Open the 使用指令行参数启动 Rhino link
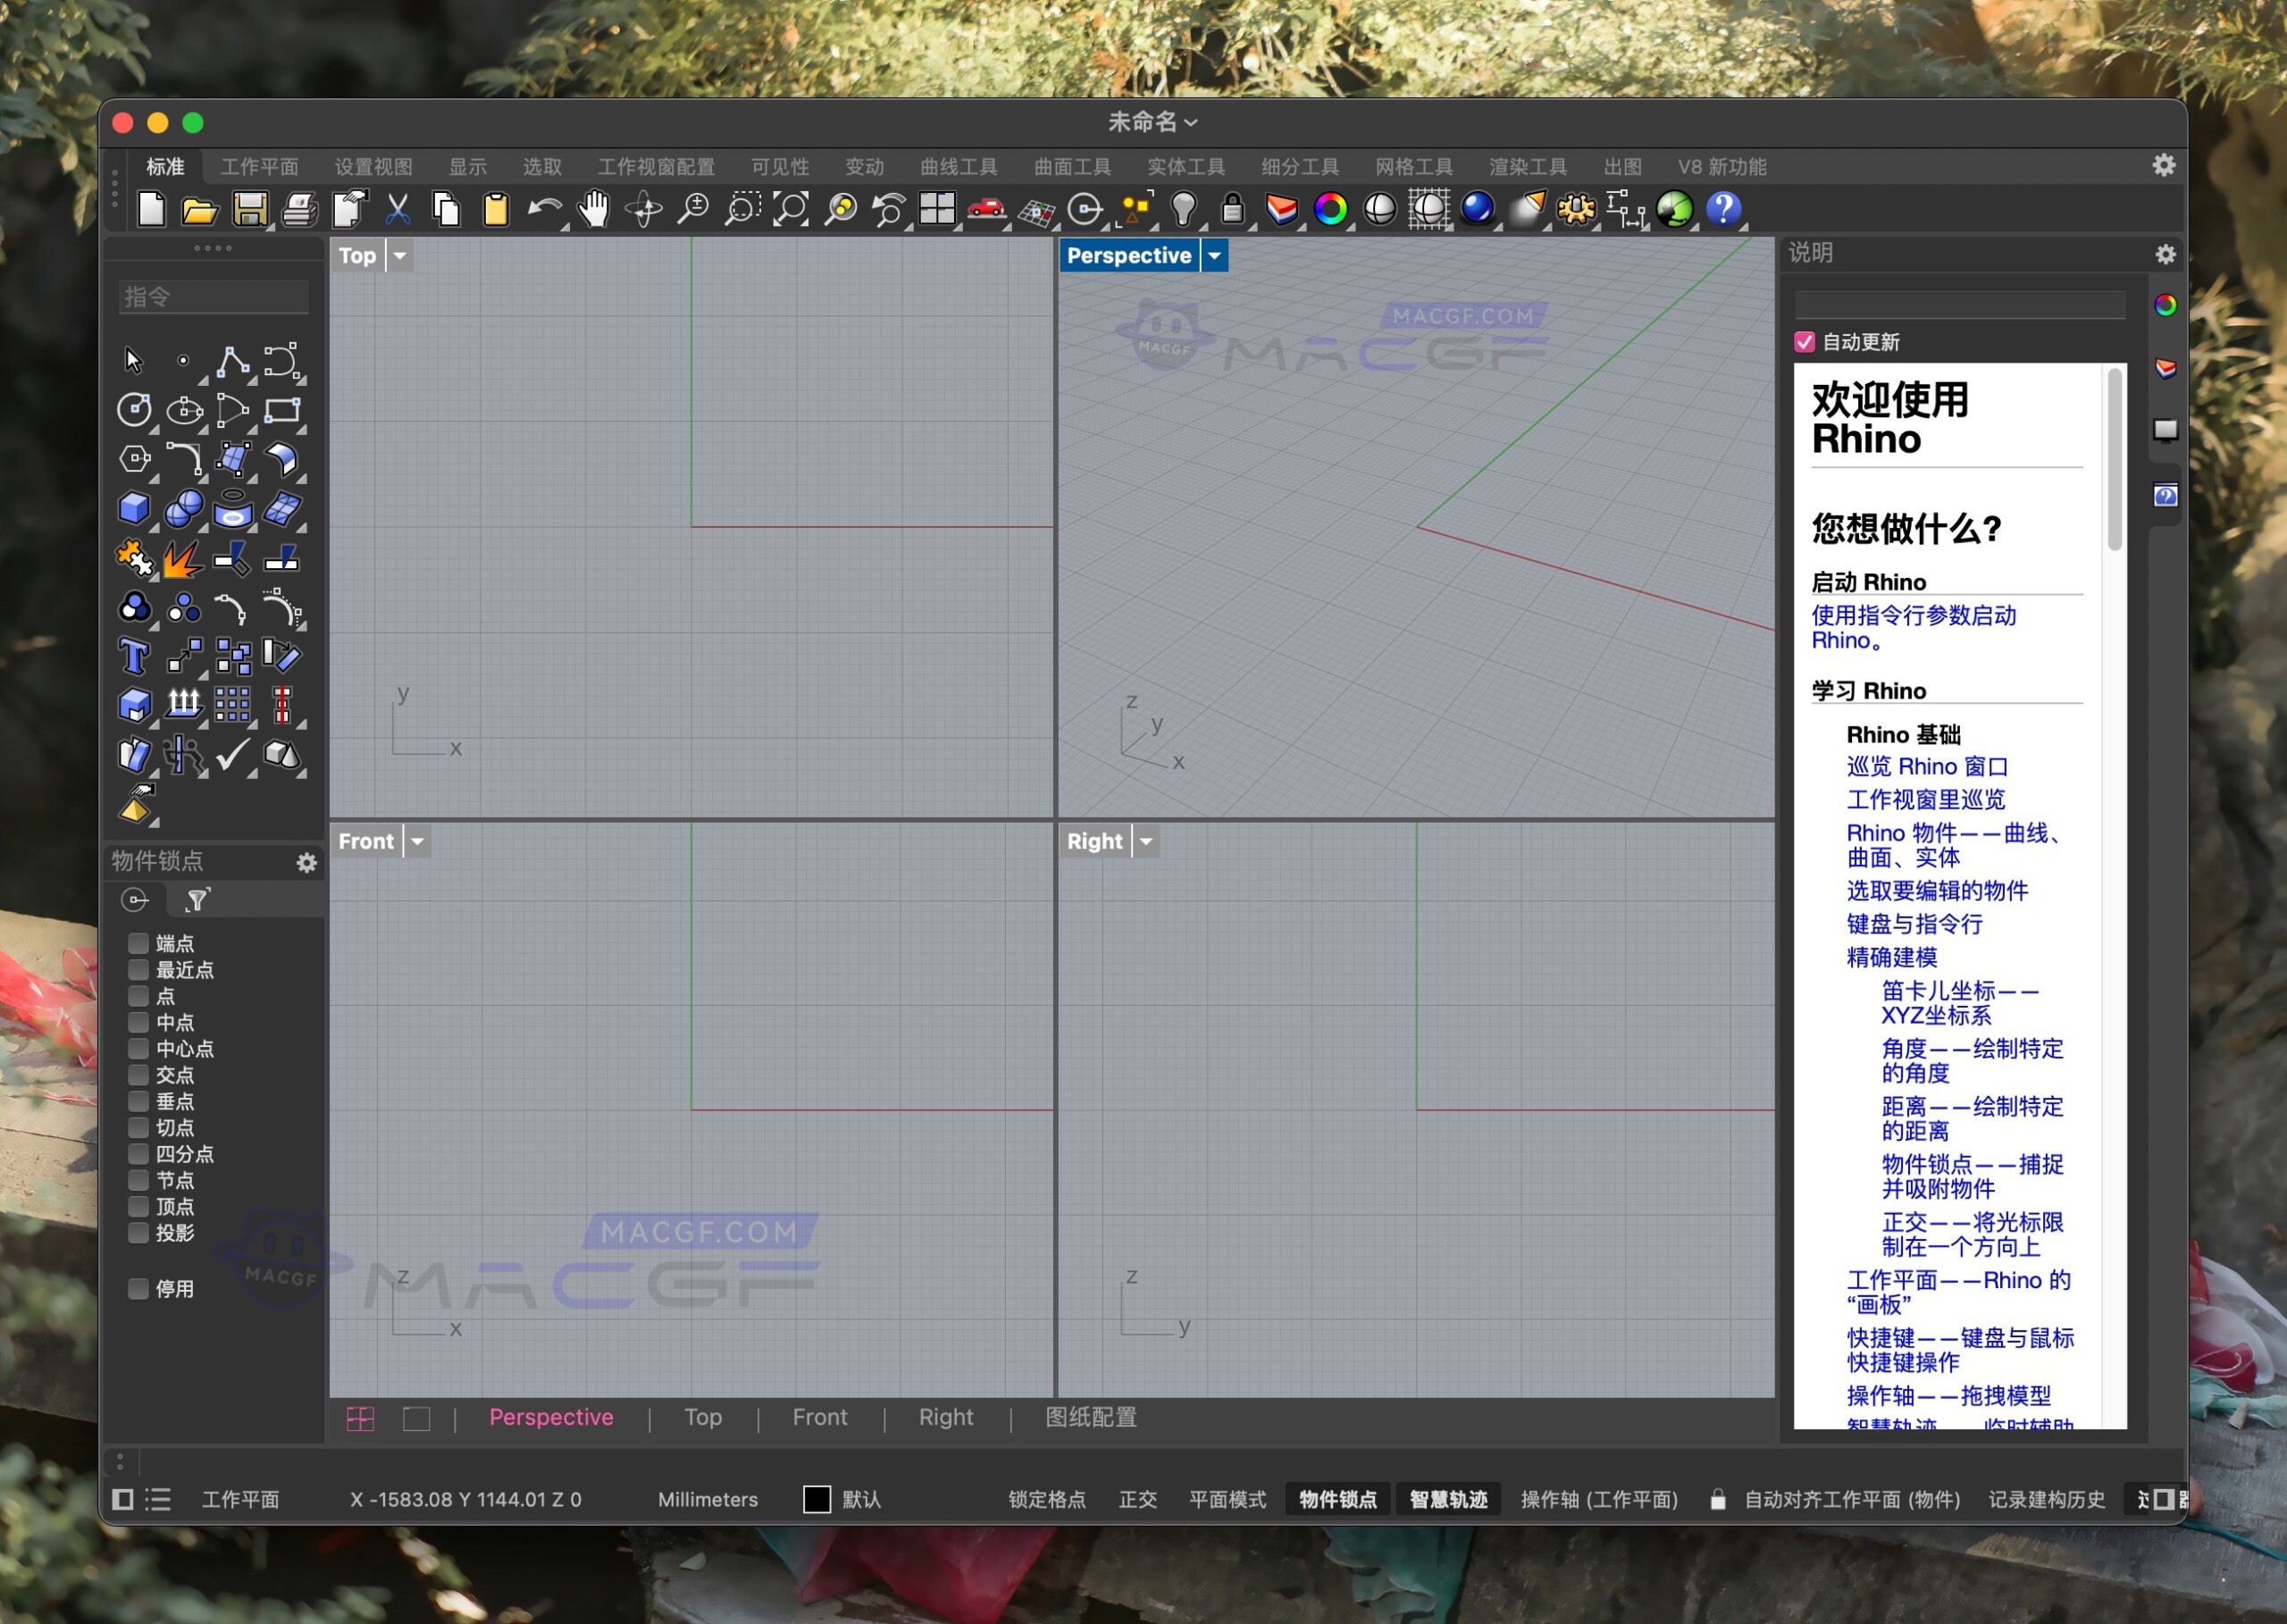The height and width of the screenshot is (1624, 2287). (x=1913, y=627)
